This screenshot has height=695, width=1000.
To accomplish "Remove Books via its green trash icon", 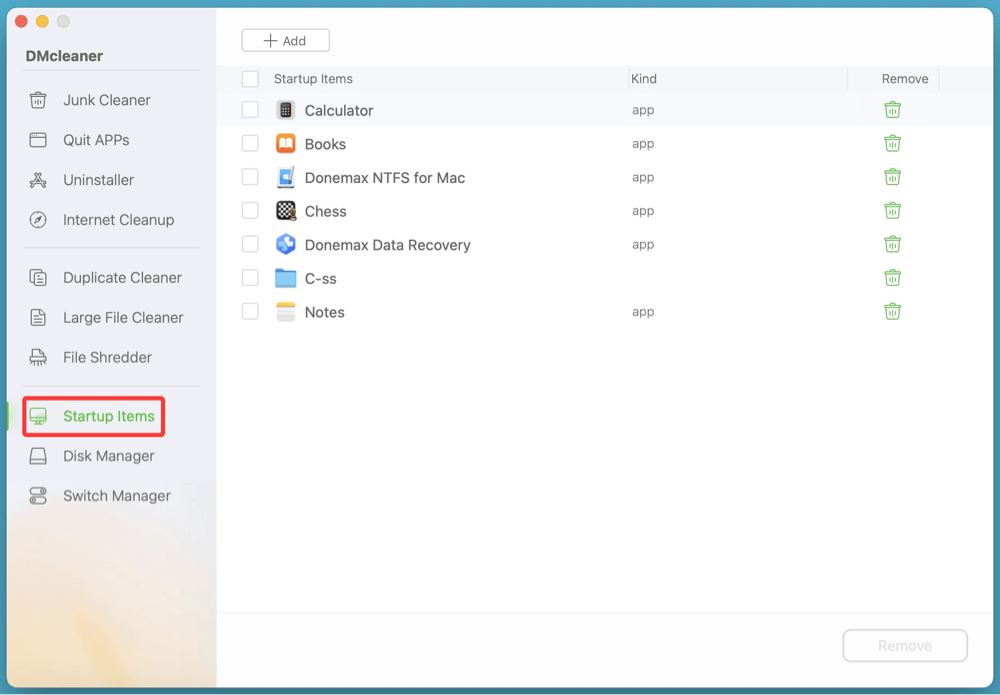I will (x=892, y=143).
